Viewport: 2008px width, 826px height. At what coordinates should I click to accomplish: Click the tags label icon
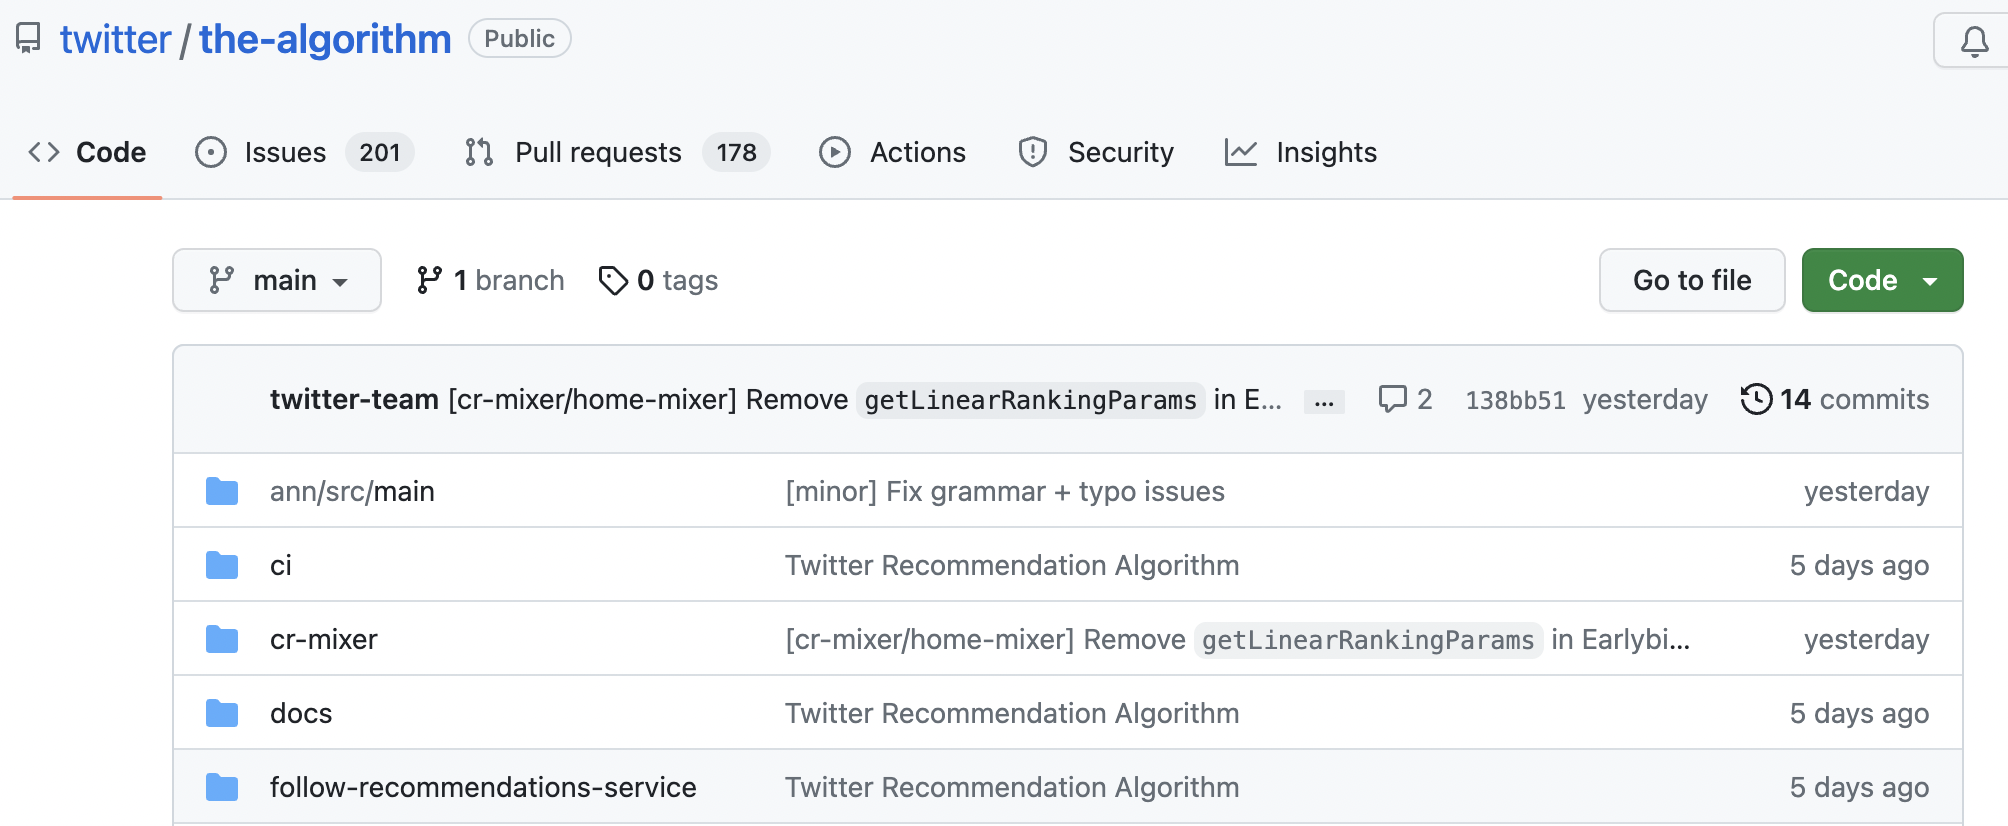click(x=613, y=280)
